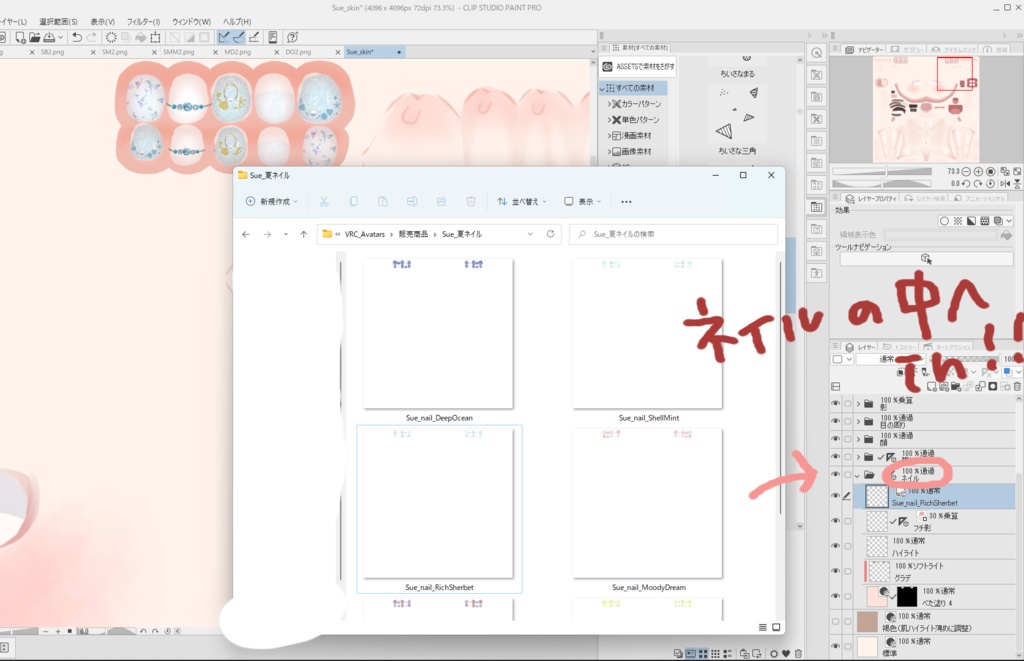Image resolution: width=1024 pixels, height=661 pixels.
Task: Select the Sue_nail_DeepOcean thumbnail in Explorer
Action: pyautogui.click(x=437, y=335)
